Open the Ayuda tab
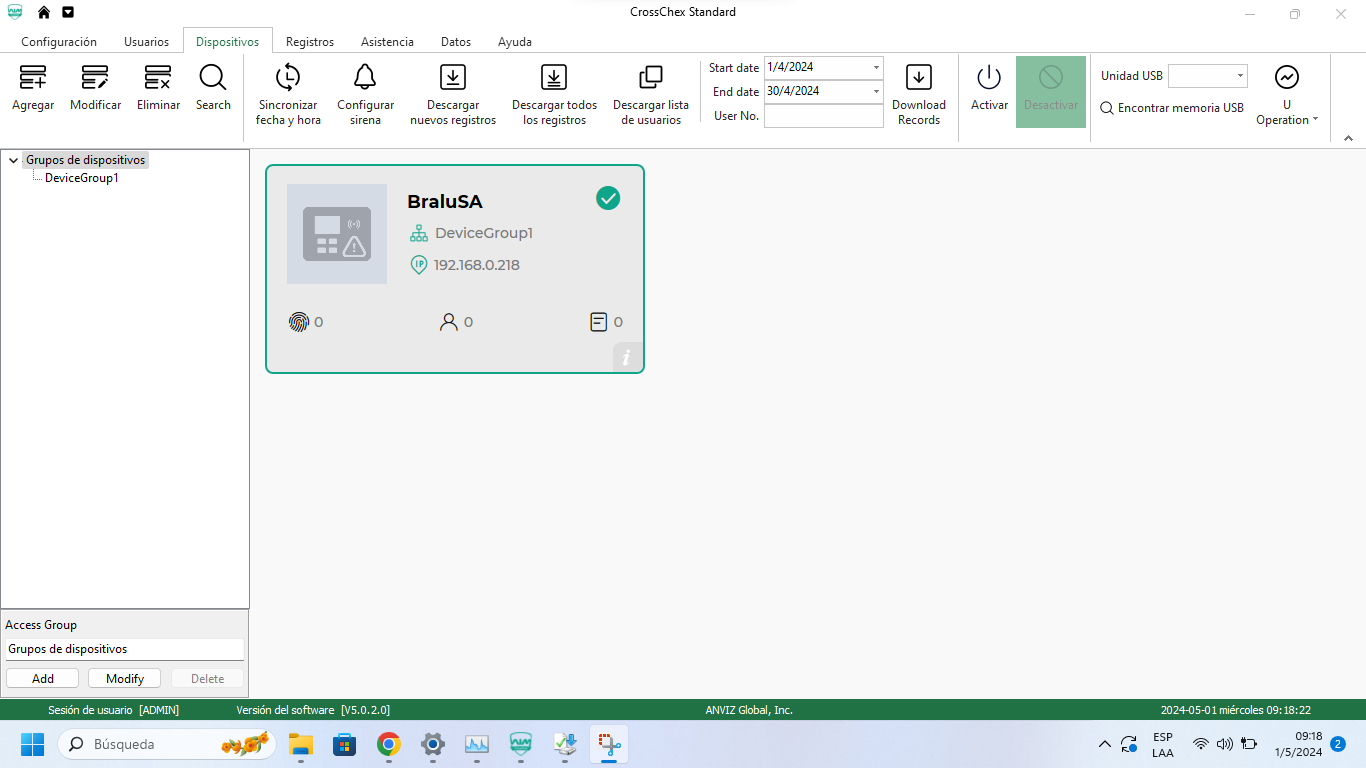 (515, 42)
